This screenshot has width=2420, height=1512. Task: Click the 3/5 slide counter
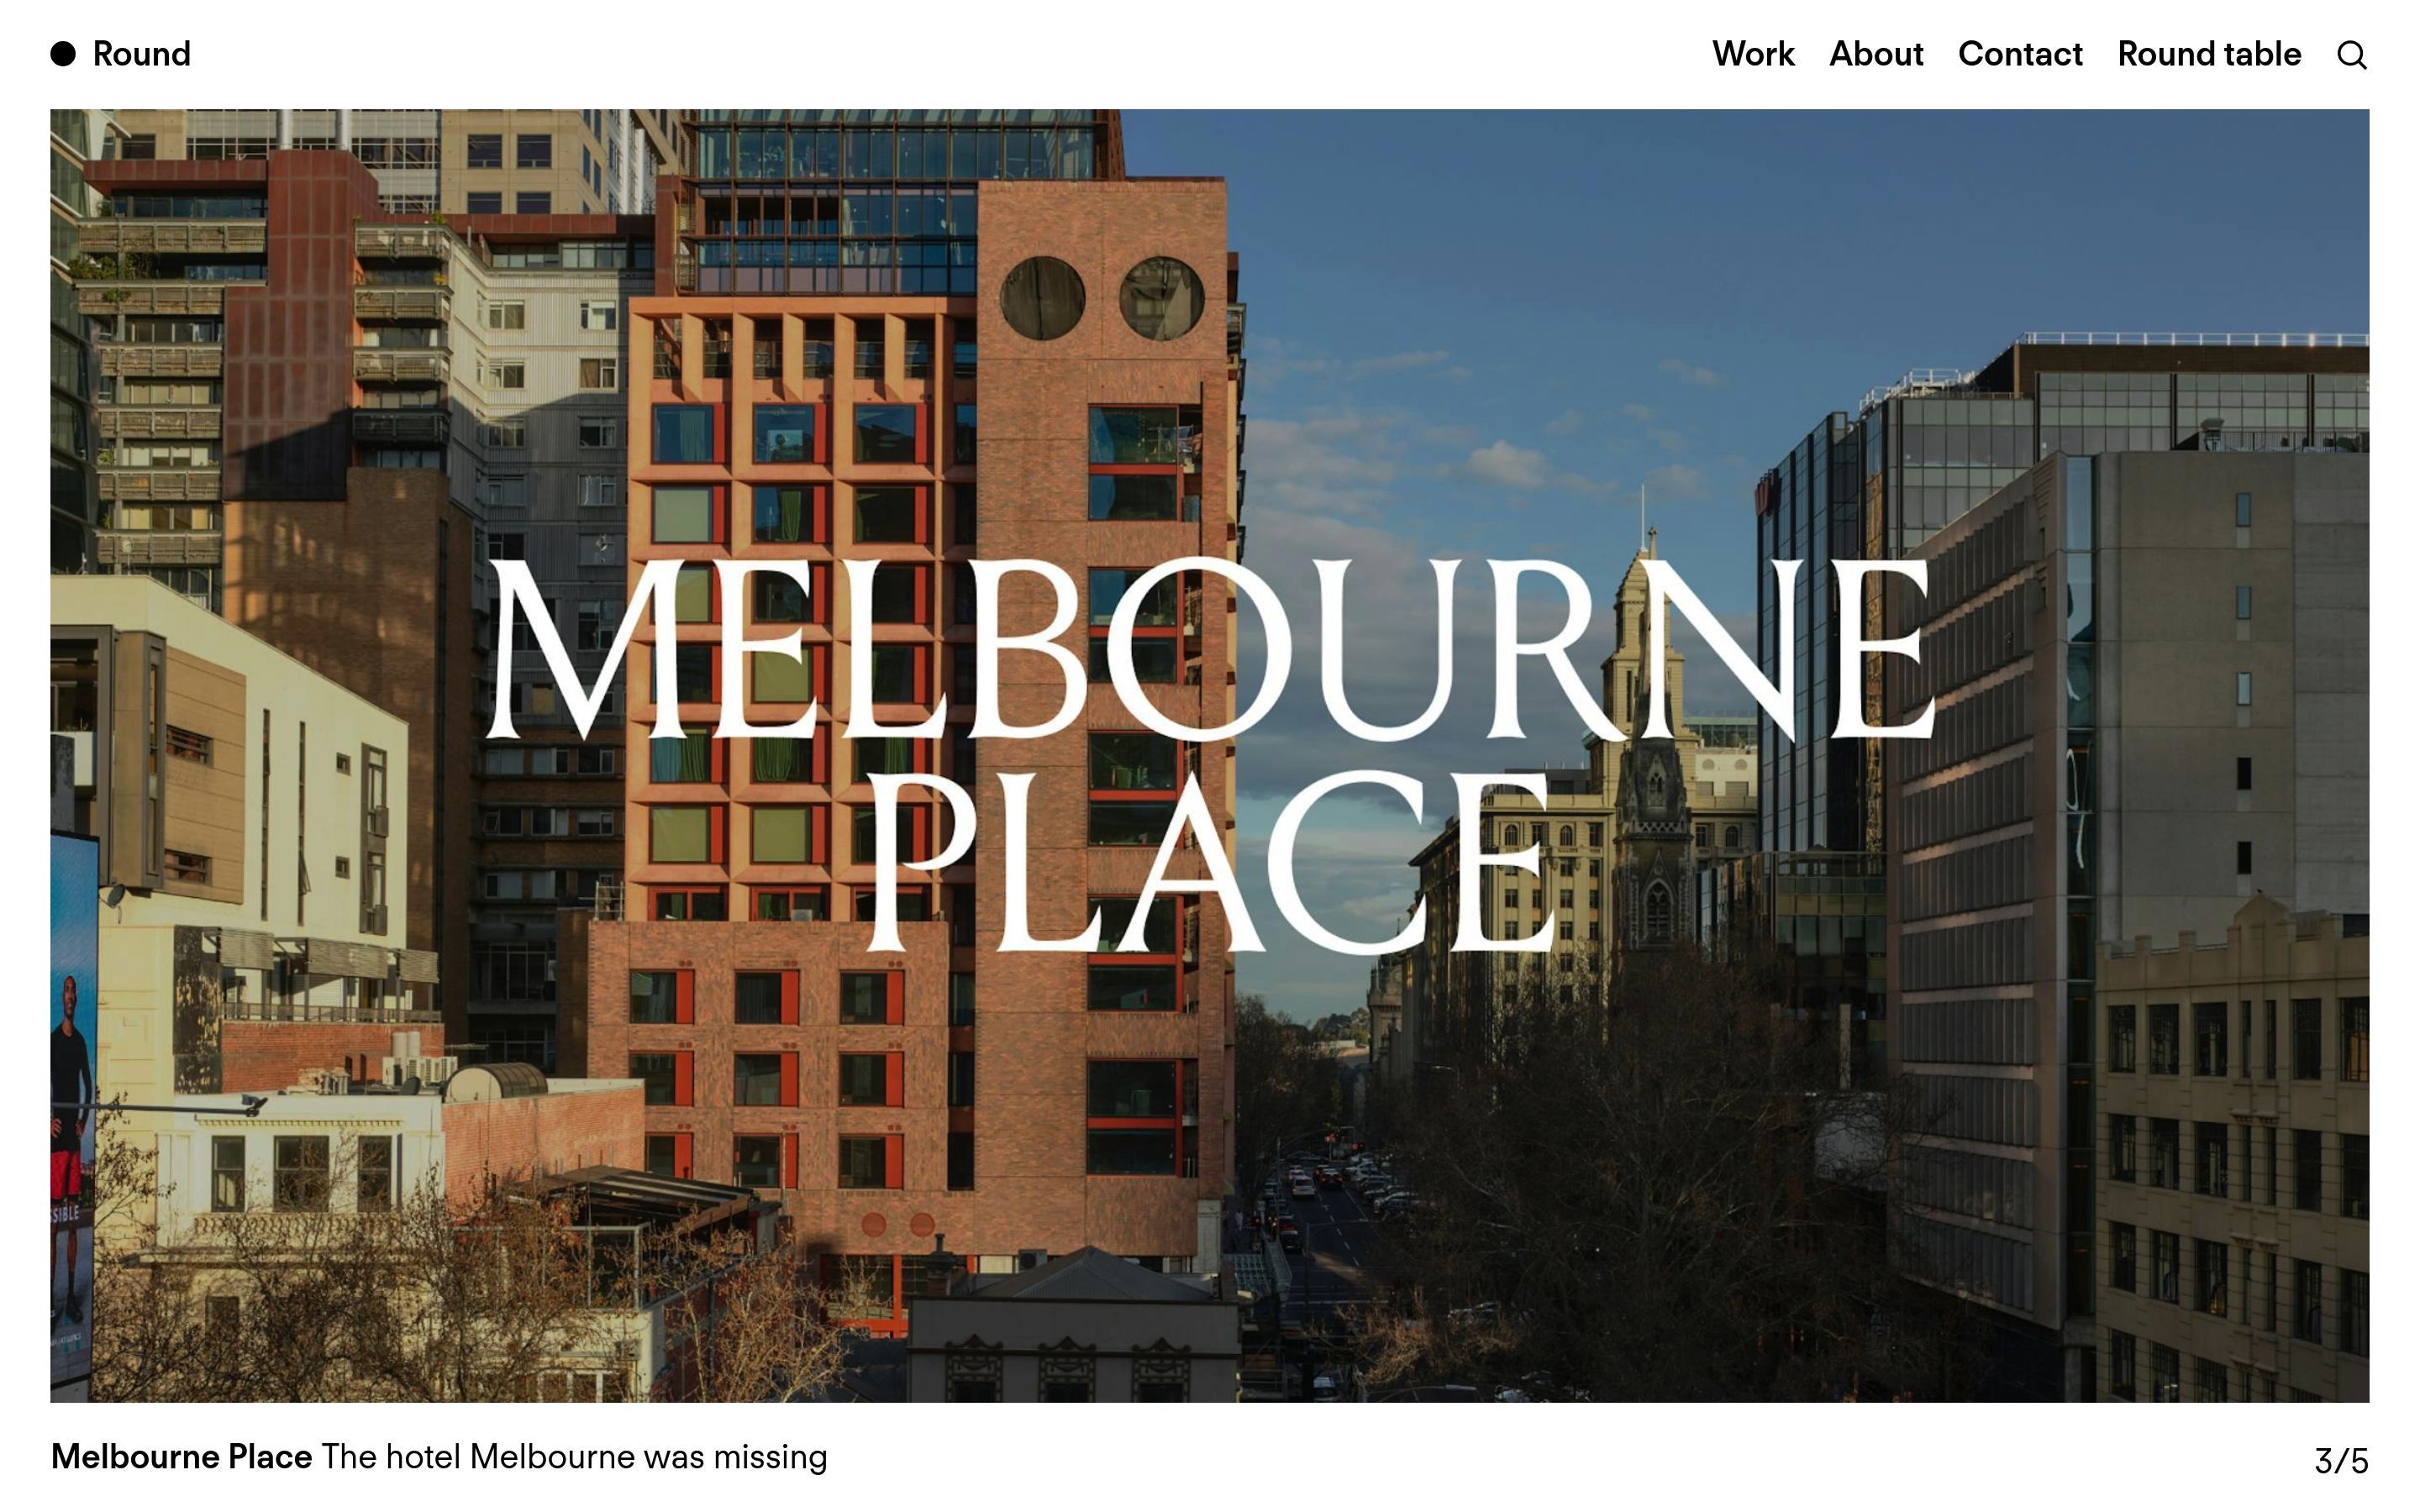click(x=2340, y=1461)
